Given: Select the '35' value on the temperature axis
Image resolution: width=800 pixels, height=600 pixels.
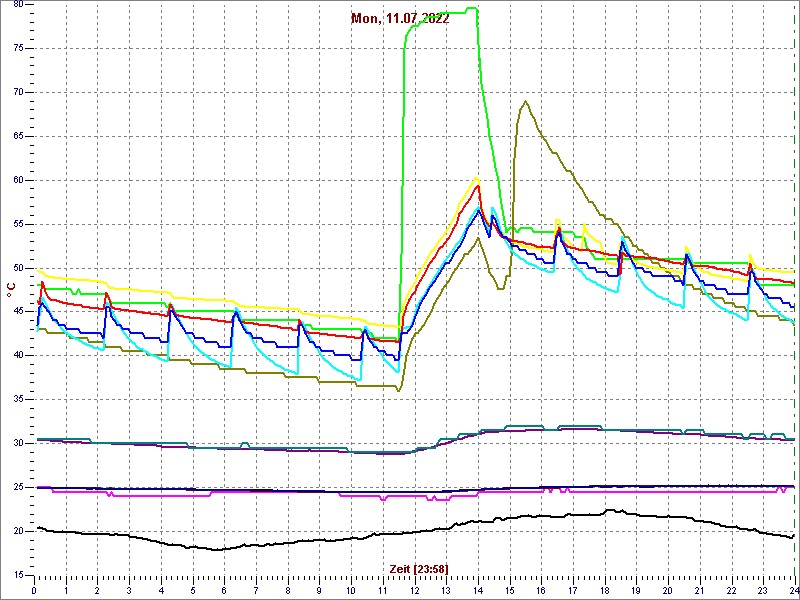Looking at the screenshot, I should (17, 399).
